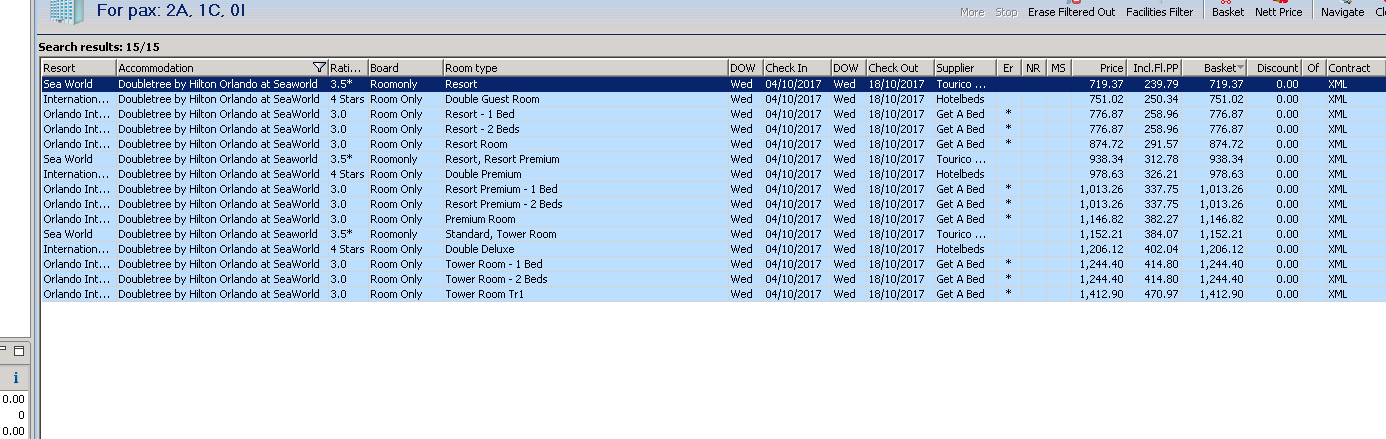The image size is (1386, 439).
Task: Click the Navigate toolbar button
Action: (1342, 12)
